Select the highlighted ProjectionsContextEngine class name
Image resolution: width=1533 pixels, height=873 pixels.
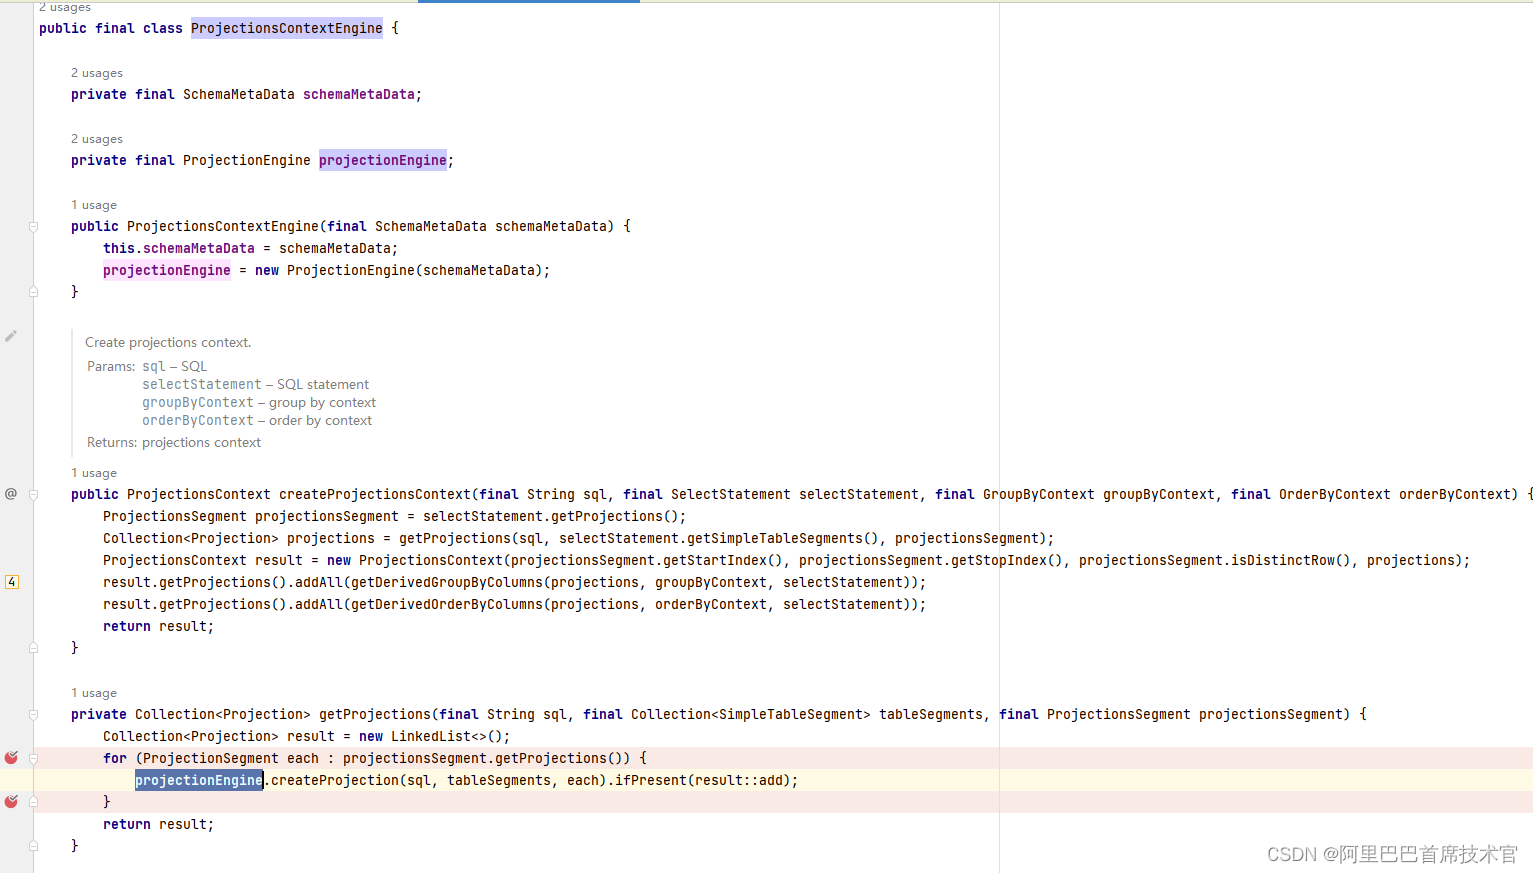click(x=286, y=28)
